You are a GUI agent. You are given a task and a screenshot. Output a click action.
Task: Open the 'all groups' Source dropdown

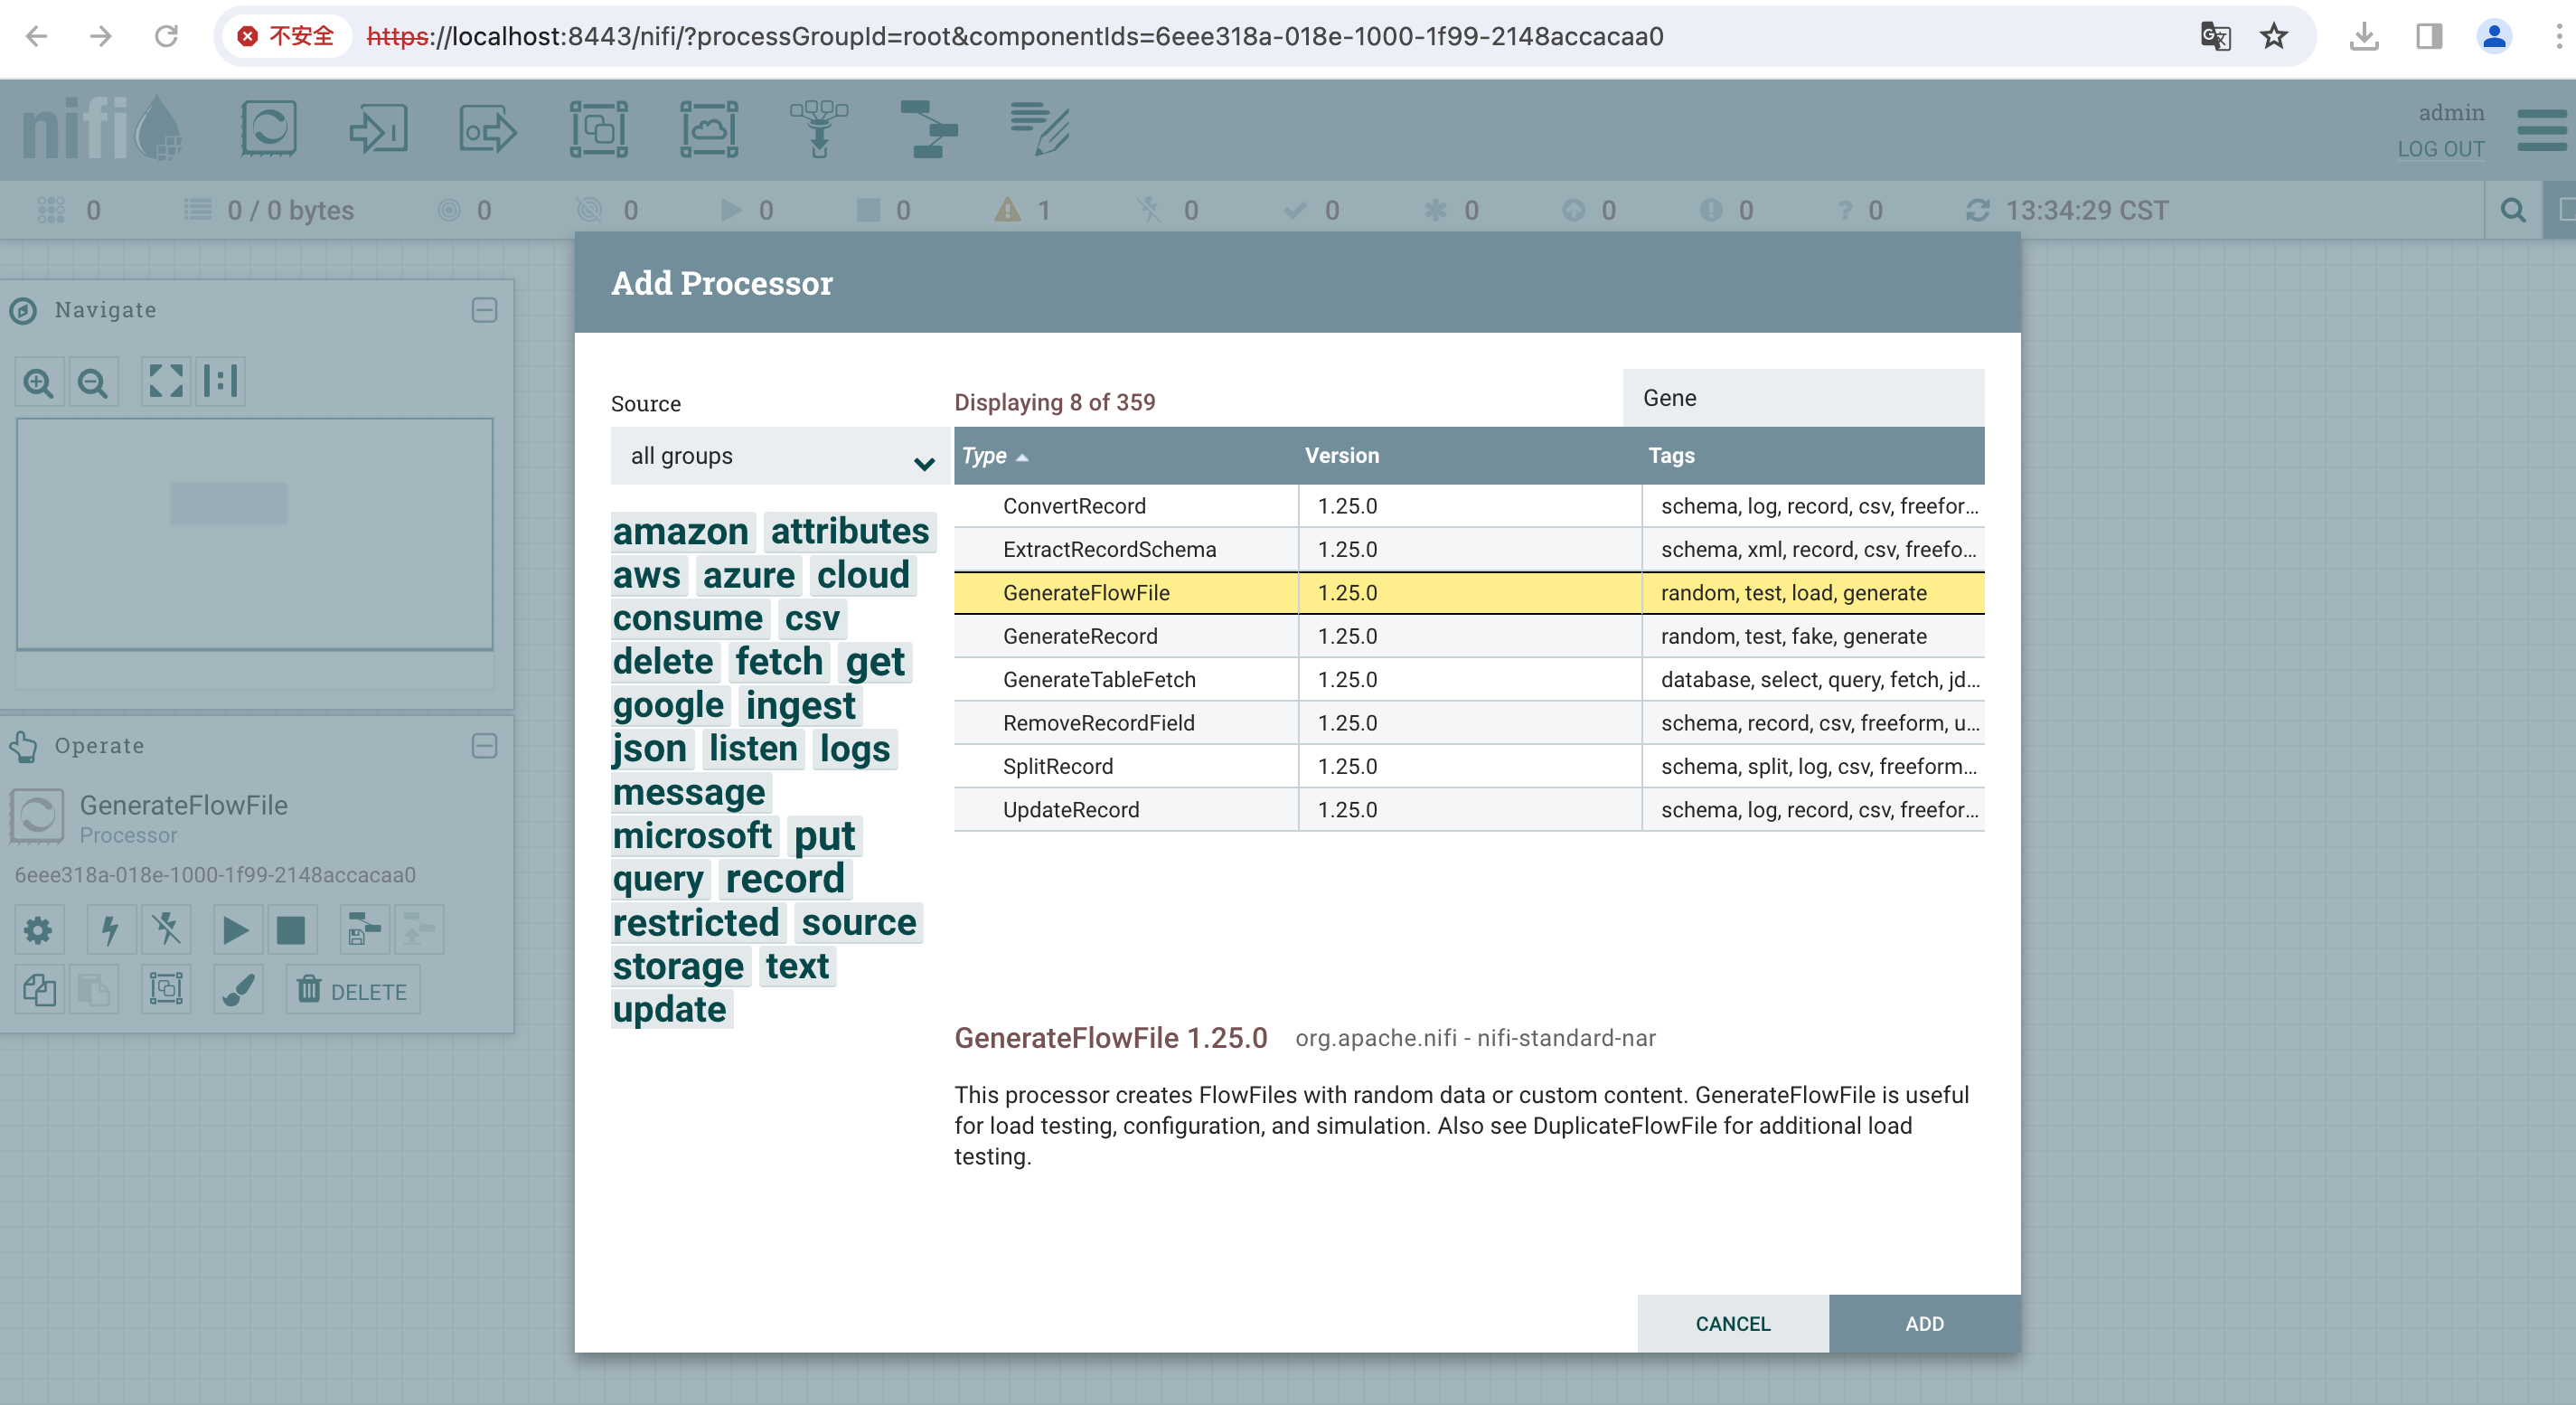coord(780,456)
